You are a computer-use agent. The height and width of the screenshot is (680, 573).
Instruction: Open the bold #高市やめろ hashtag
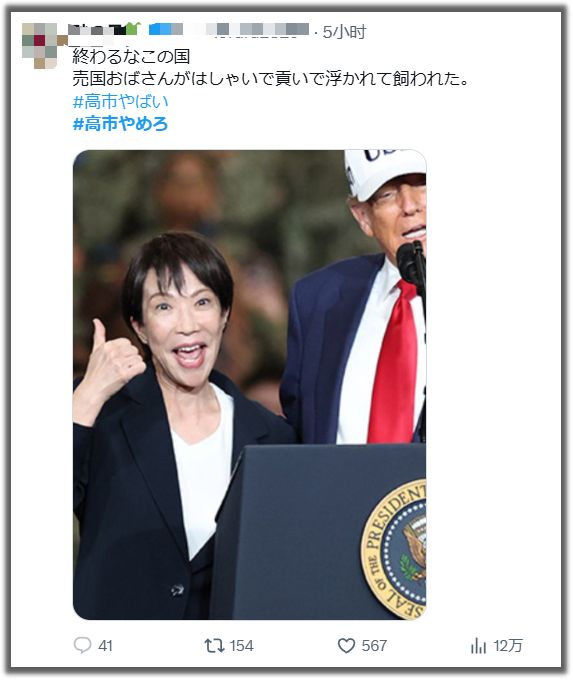pos(120,124)
